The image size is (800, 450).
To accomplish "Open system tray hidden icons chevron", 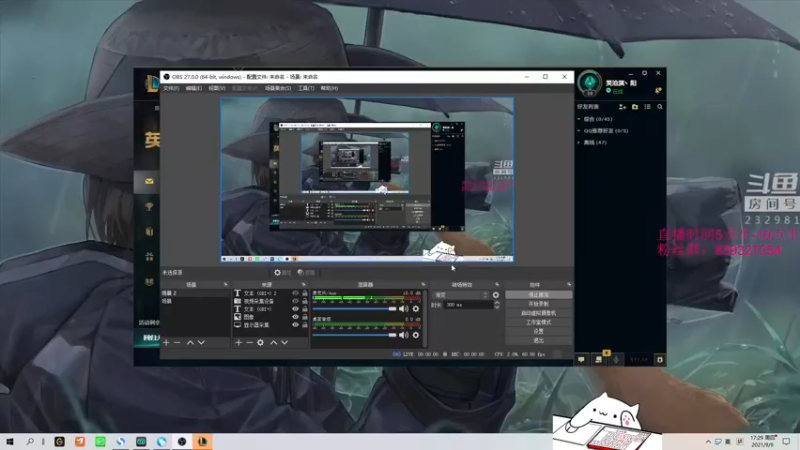I will tap(708, 442).
